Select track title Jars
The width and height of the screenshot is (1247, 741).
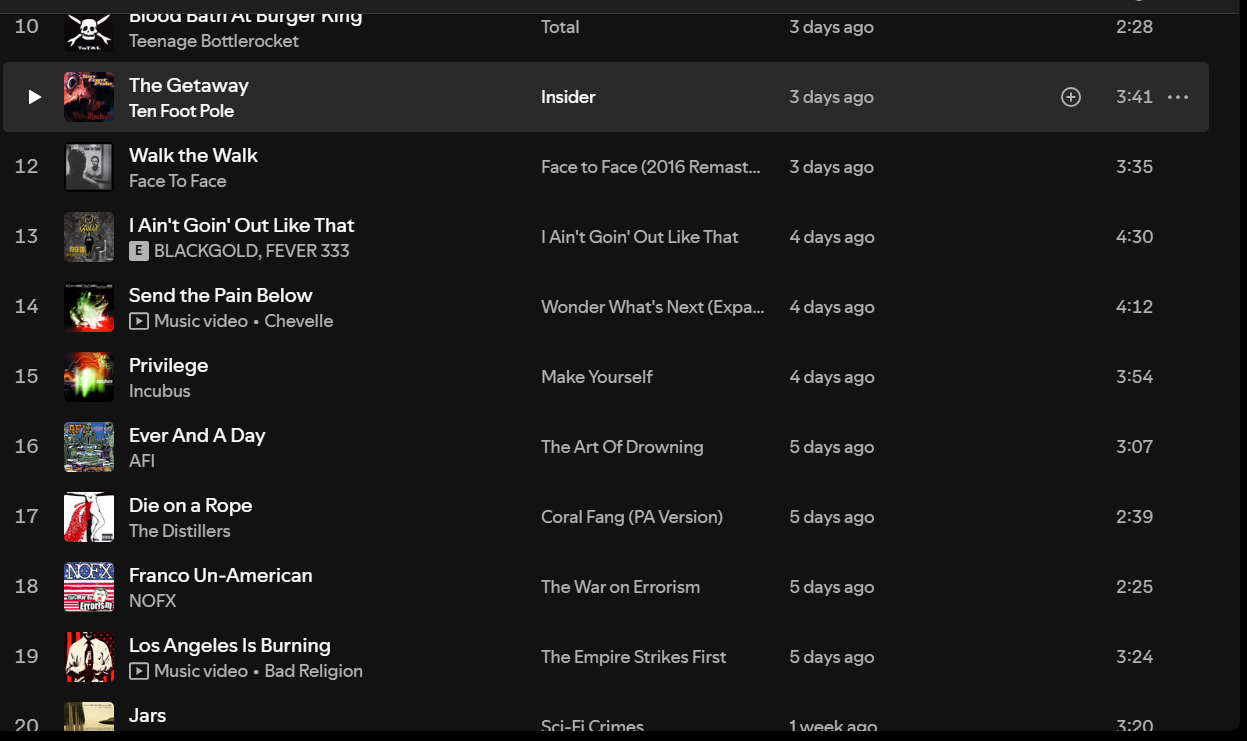pos(147,715)
